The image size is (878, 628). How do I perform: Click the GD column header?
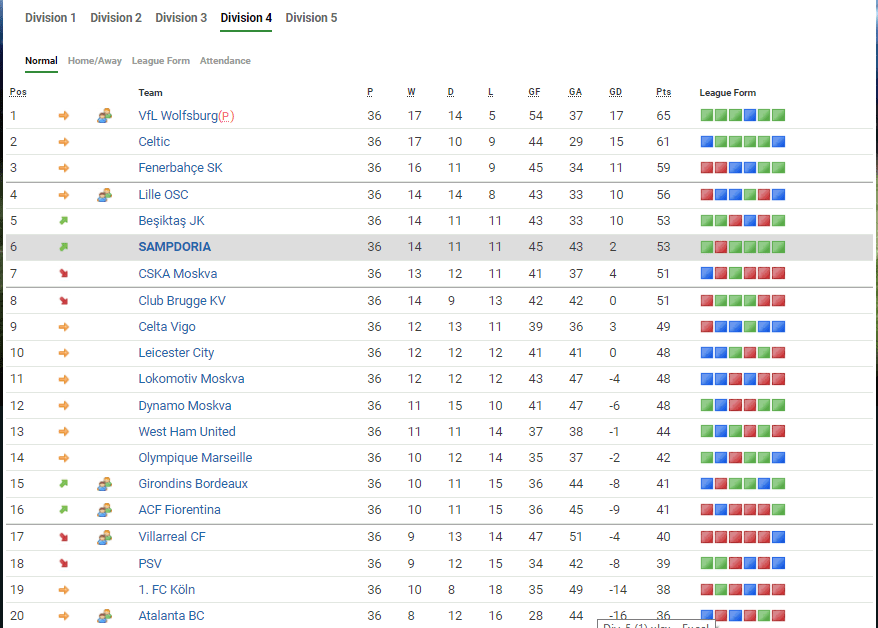coord(615,93)
